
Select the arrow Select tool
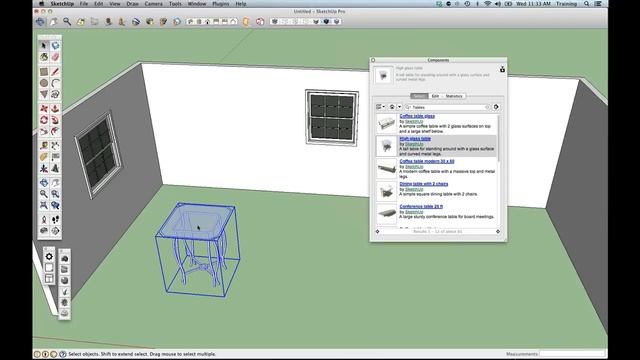point(44,45)
